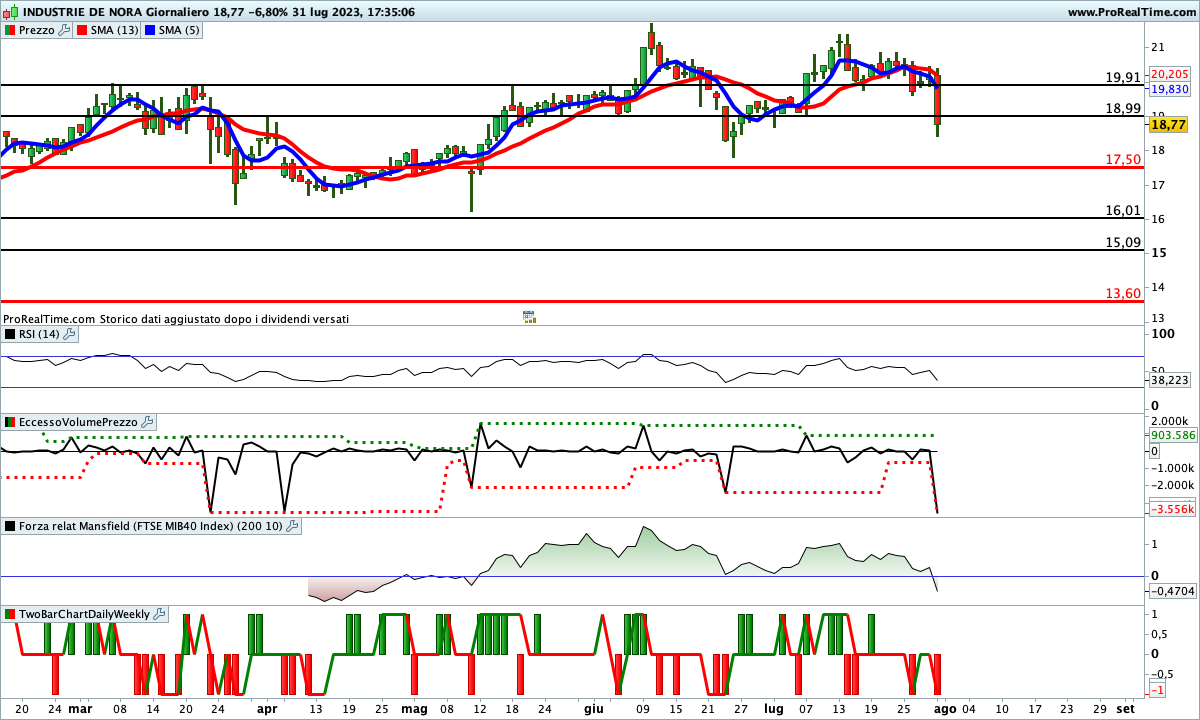The width and height of the screenshot is (1200, 720).
Task: Click the black RSI (14) color swatch
Action: tap(10, 333)
